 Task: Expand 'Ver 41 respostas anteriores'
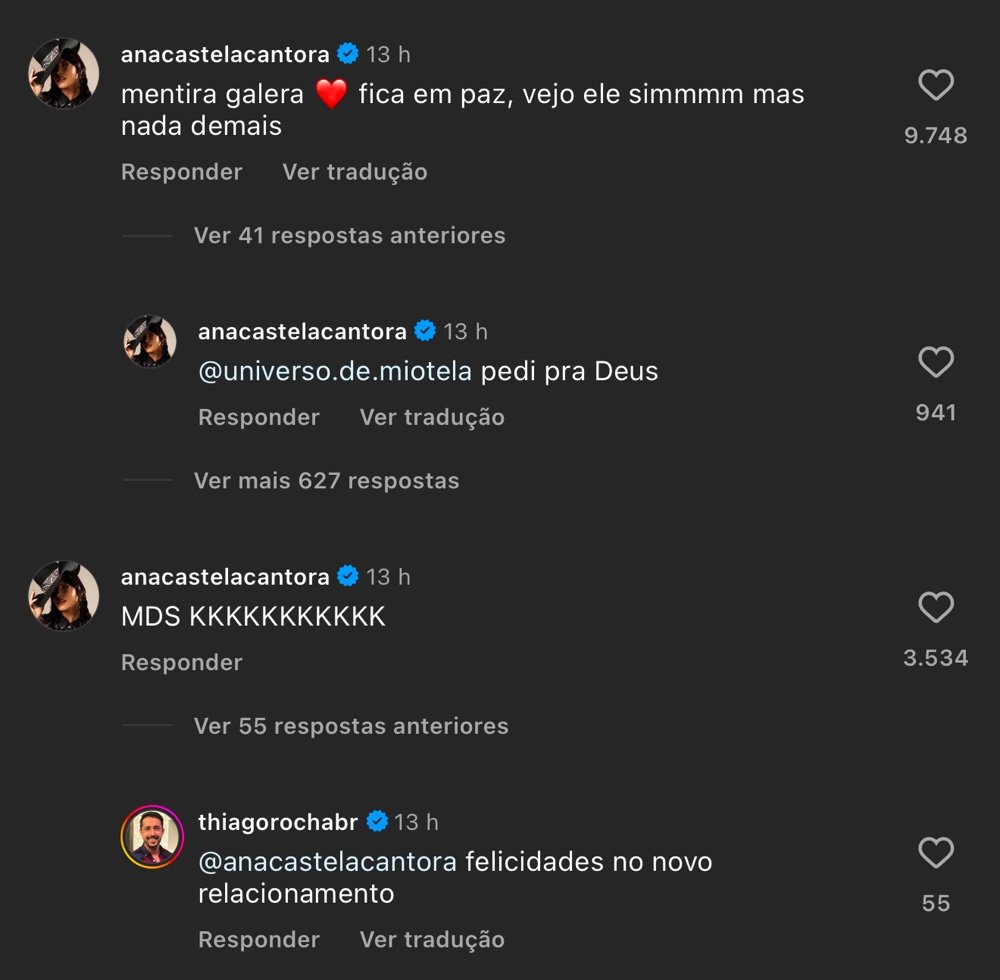pos(349,236)
